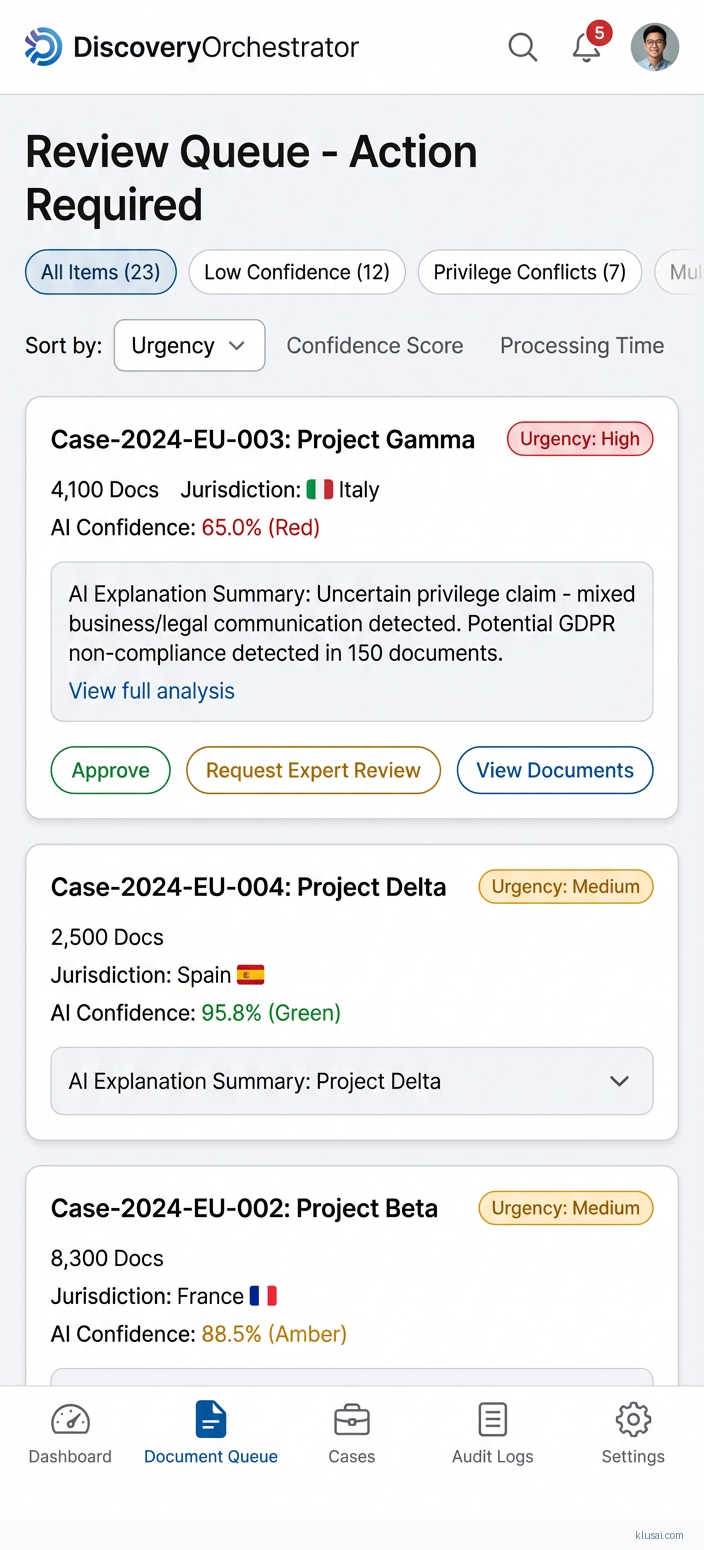Tap the Document Queue icon in the bottom nav
Image resolution: width=704 pixels, height=1550 pixels.
tap(211, 1420)
